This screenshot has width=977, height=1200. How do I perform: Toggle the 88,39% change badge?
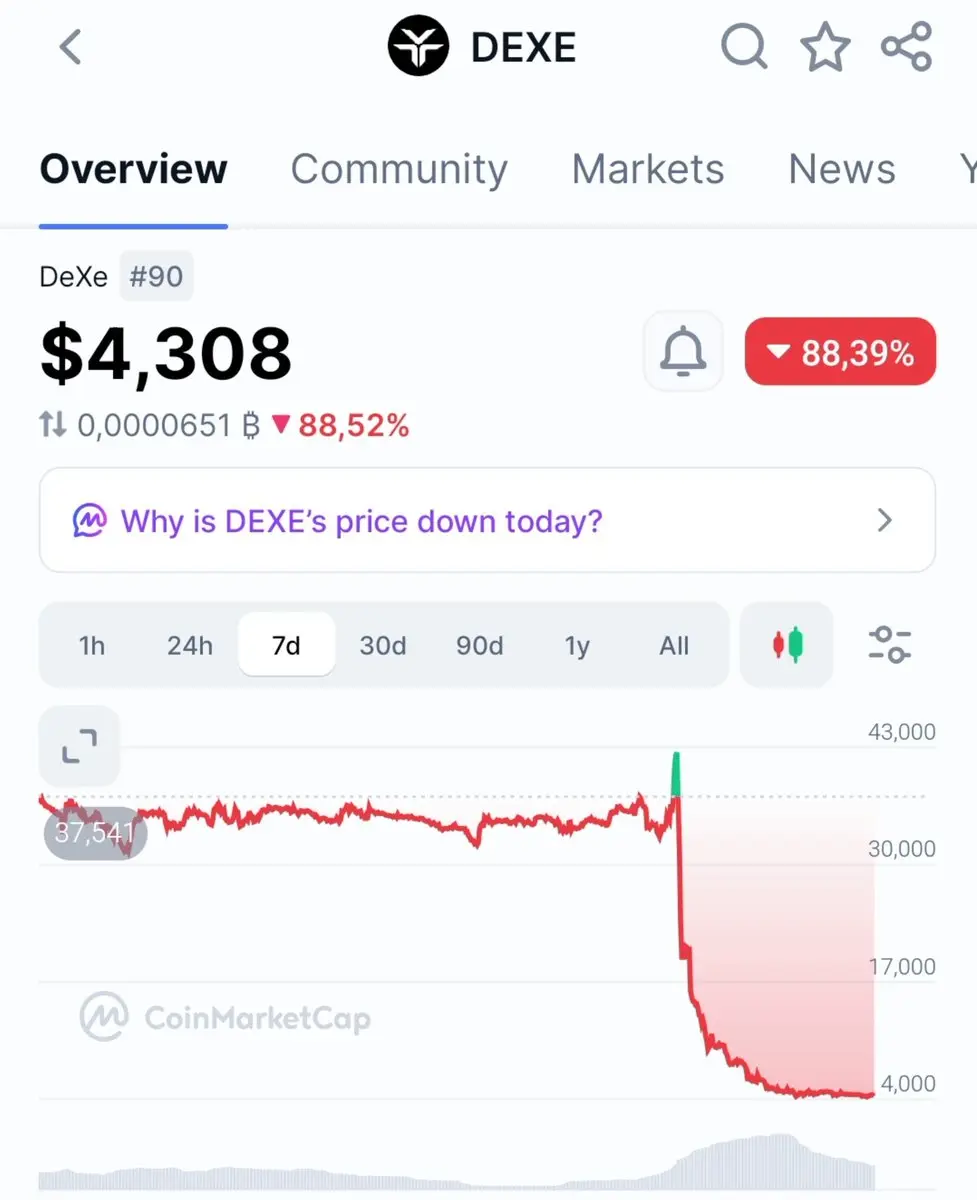tap(840, 351)
